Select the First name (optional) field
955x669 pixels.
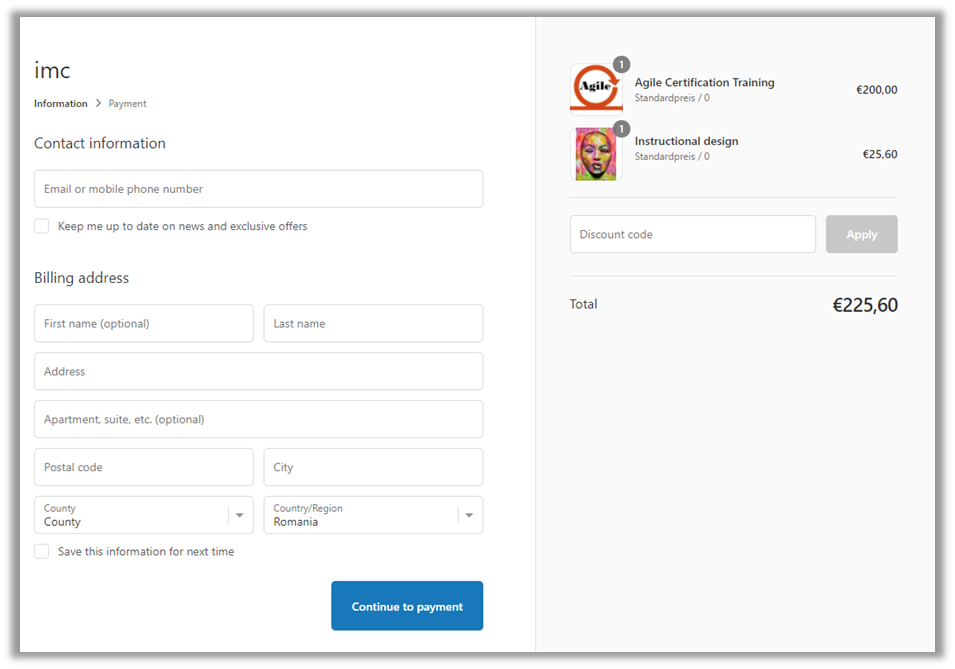pyautogui.click(x=143, y=324)
